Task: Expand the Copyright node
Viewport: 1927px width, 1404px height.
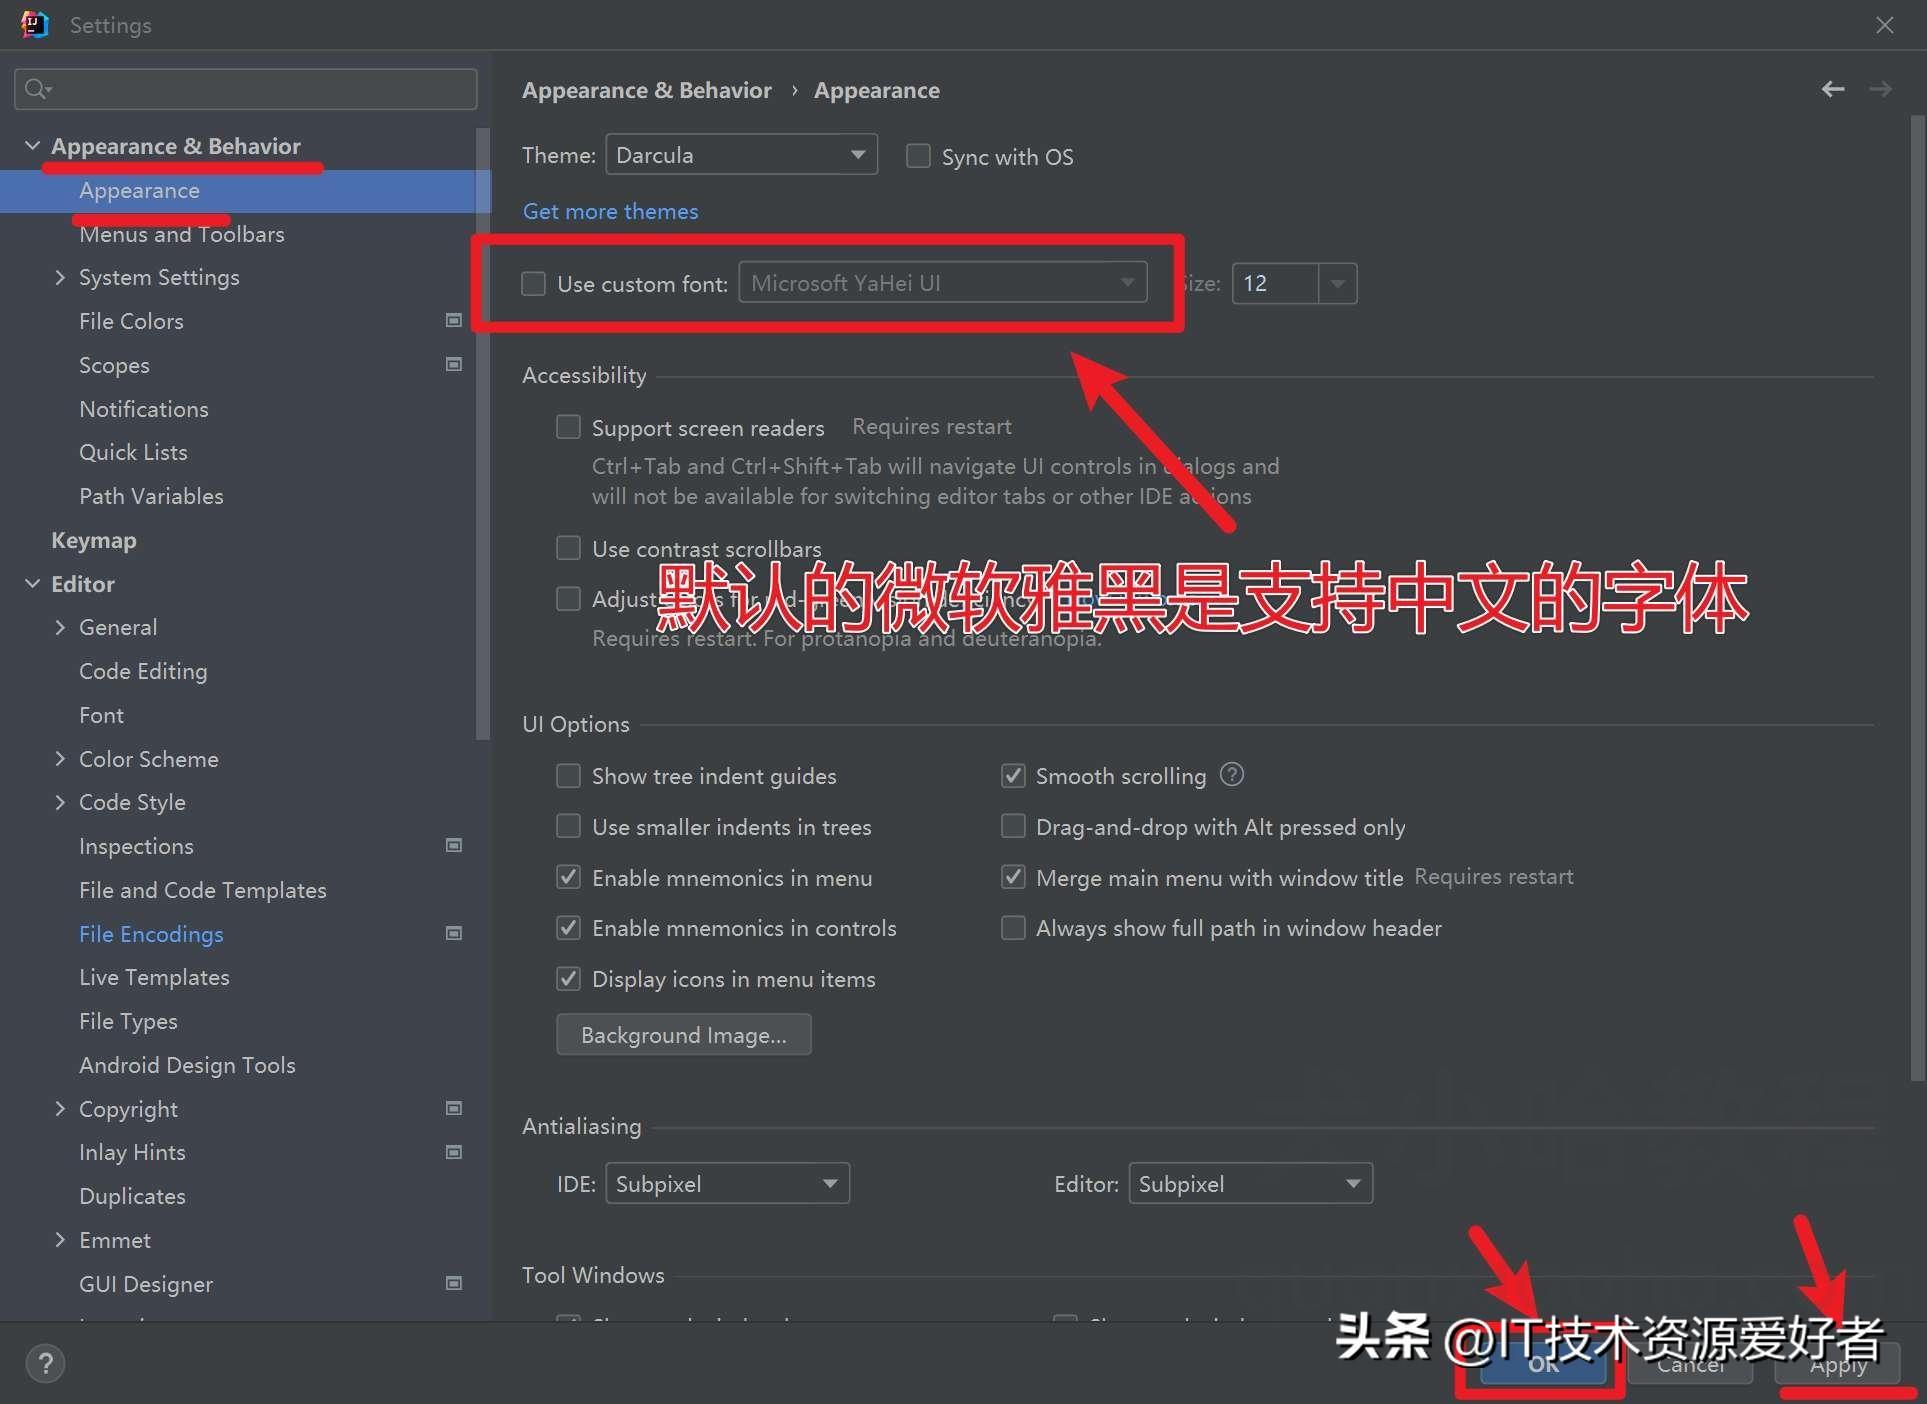Action: [x=60, y=1108]
